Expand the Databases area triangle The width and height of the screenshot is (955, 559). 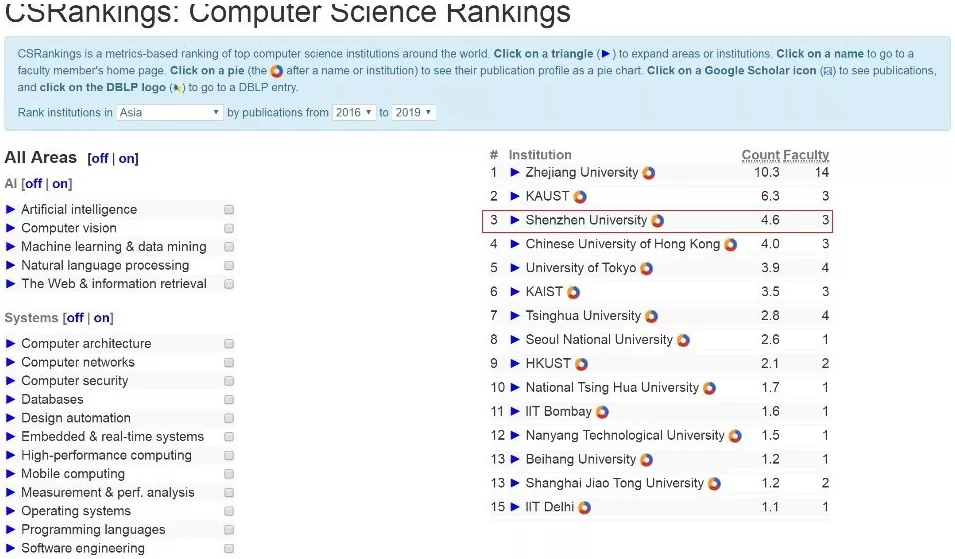[x=10, y=399]
